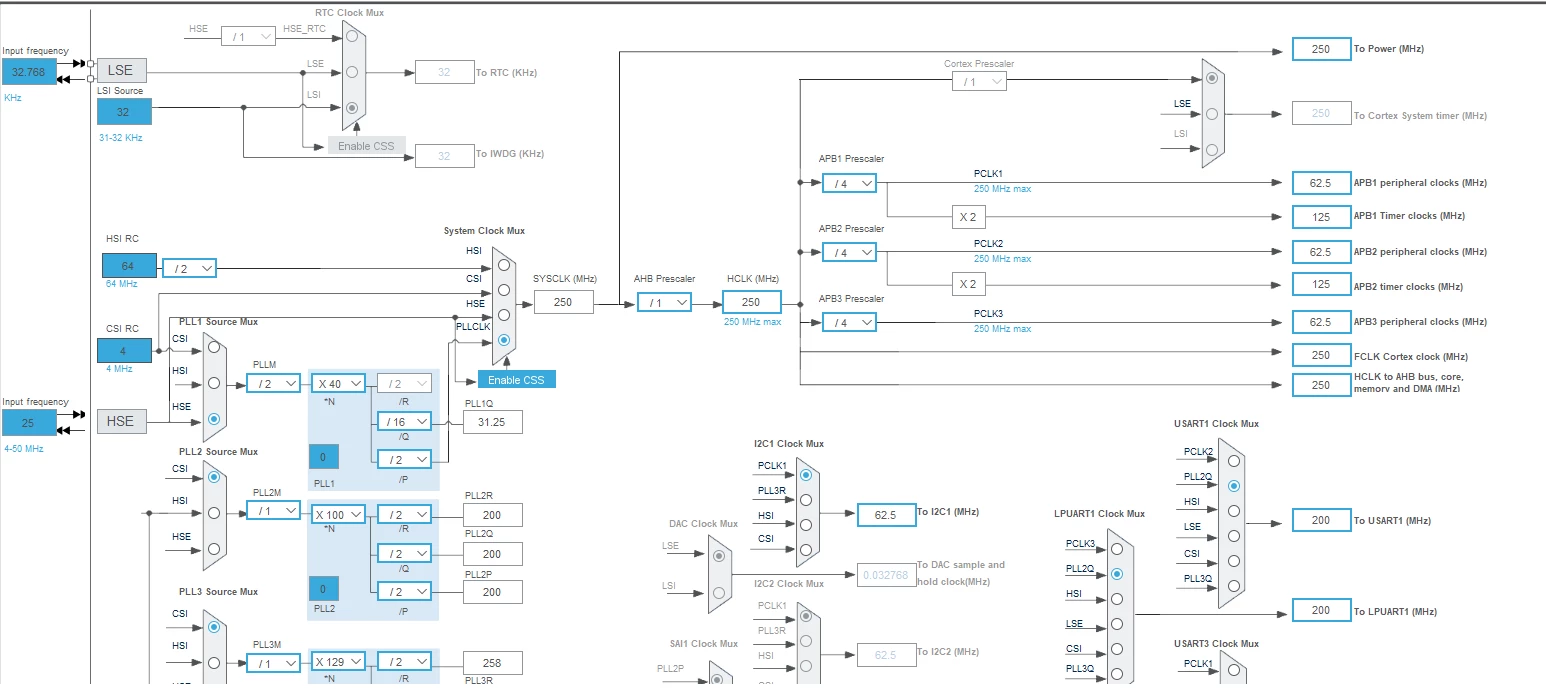Image resolution: width=1546 pixels, height=693 pixels.
Task: Open PLL2 multiplier X 100 dropdown
Action: [x=340, y=515]
